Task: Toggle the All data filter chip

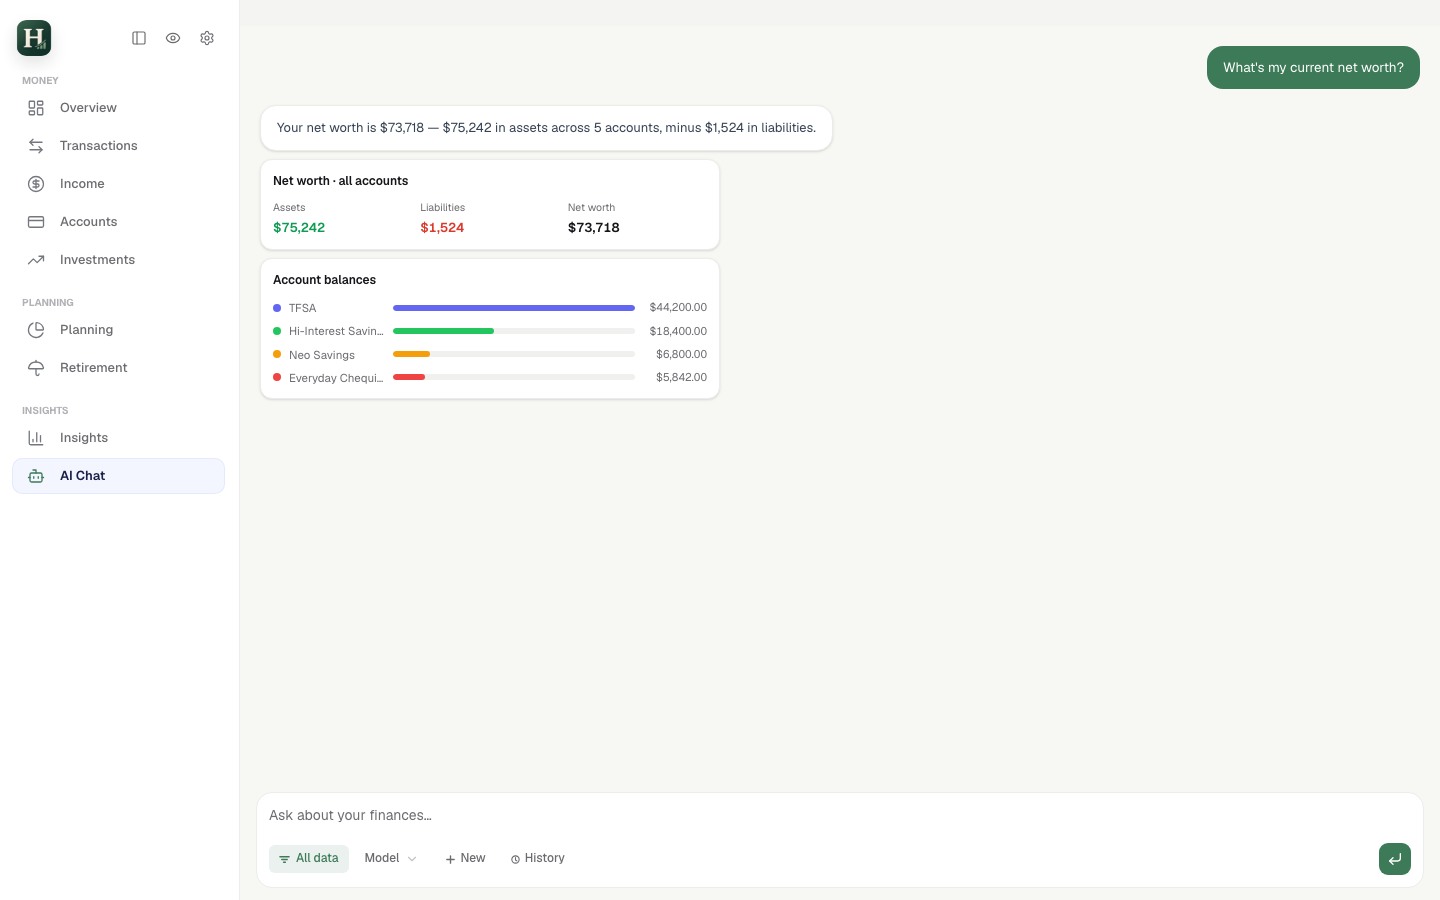Action: (309, 859)
